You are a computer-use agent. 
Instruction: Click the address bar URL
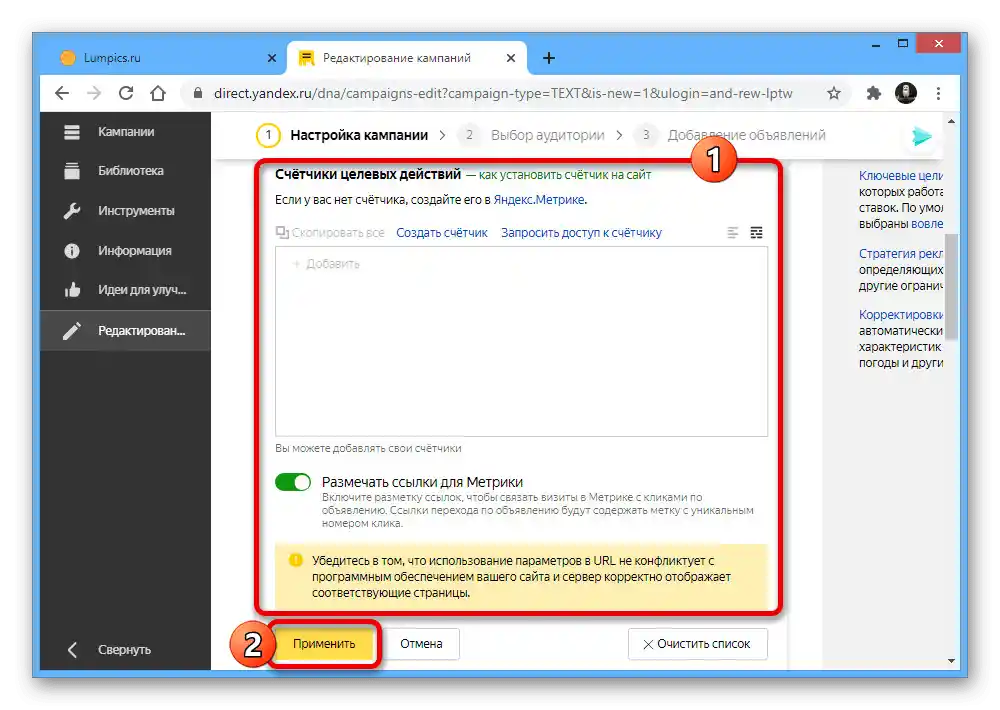click(x=503, y=94)
